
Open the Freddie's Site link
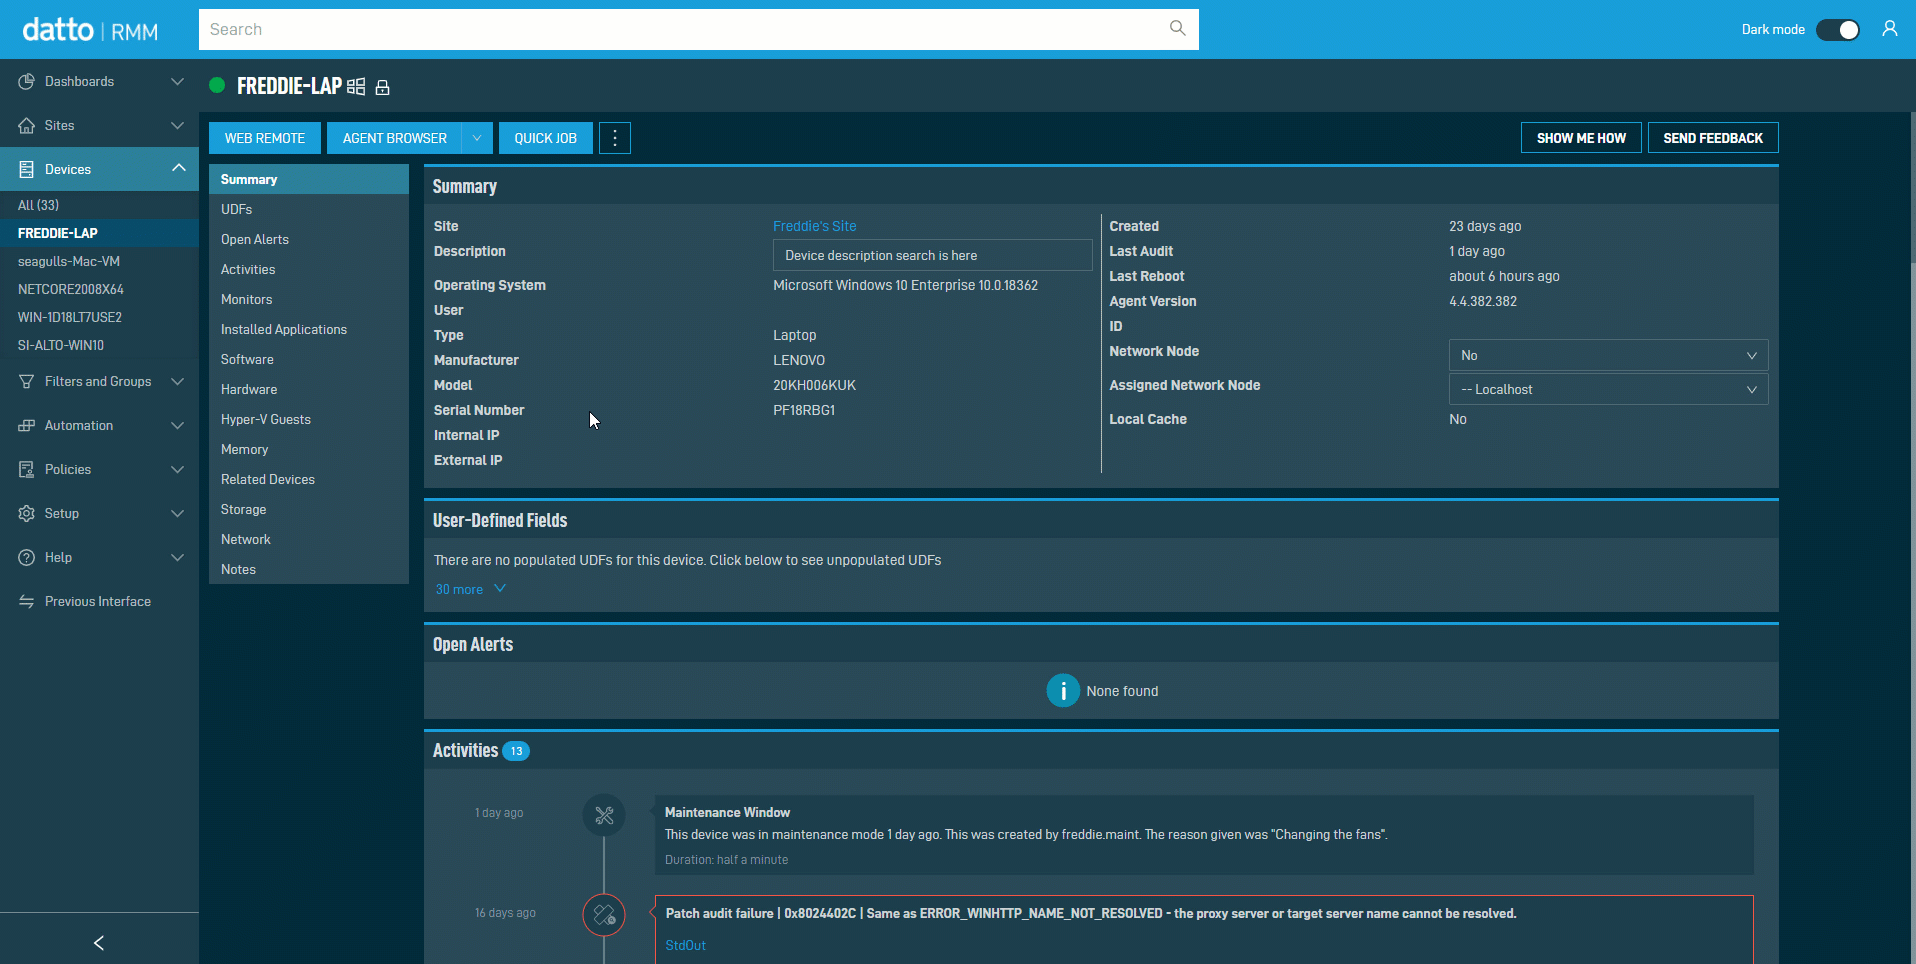coord(814,226)
